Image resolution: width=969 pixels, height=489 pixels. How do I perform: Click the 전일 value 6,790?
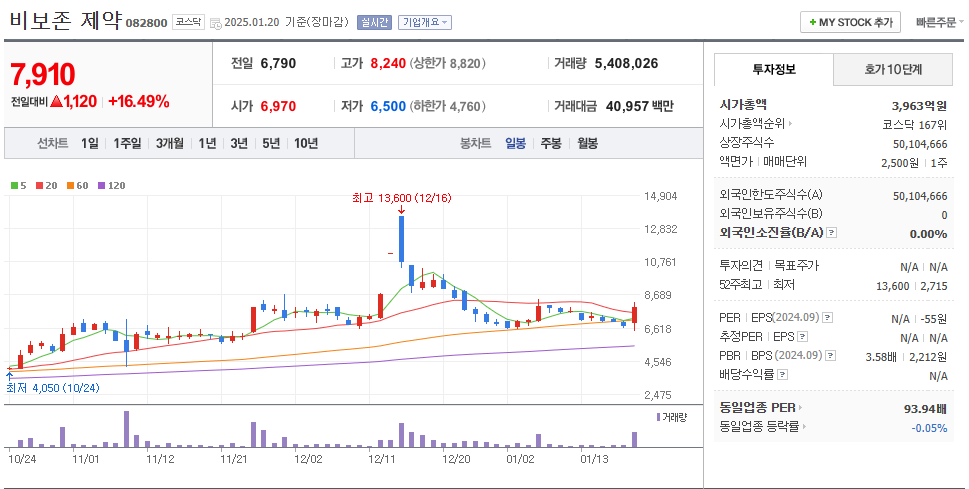coord(278,63)
